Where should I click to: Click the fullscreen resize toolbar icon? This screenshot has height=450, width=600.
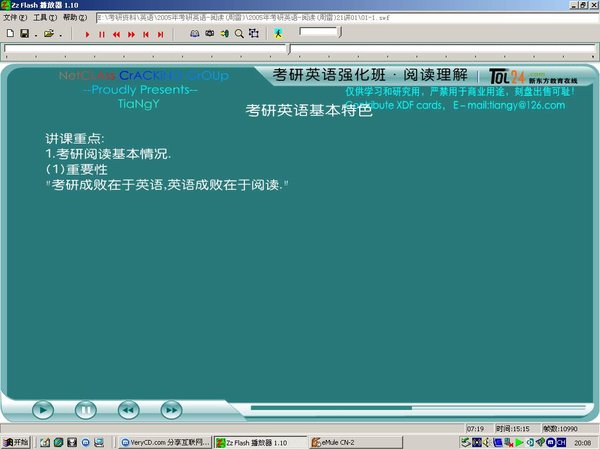(254, 34)
